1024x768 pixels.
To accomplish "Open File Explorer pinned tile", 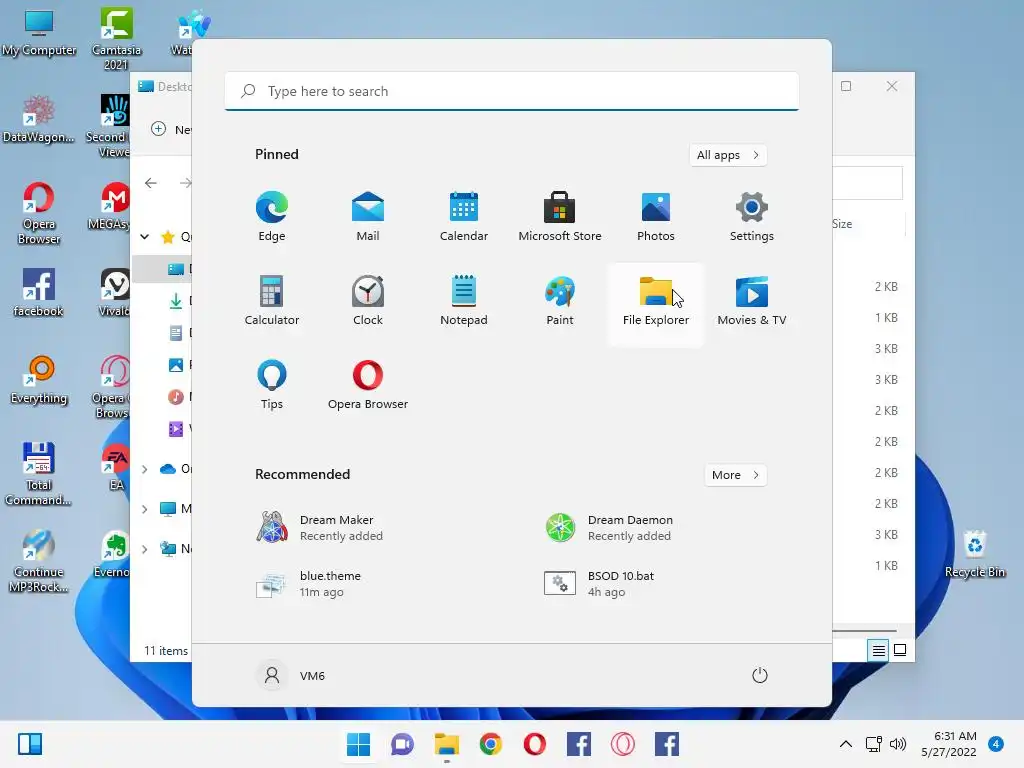I will [656, 304].
